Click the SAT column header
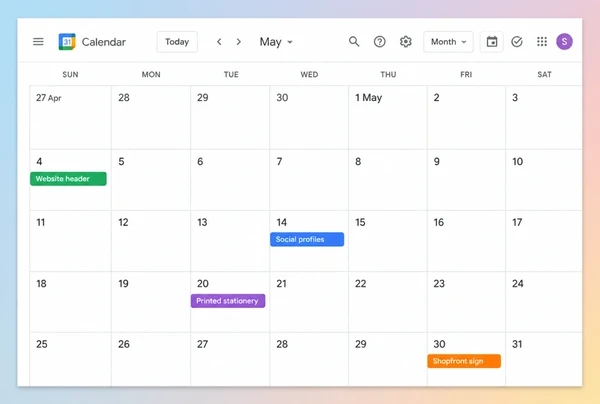 click(545, 75)
